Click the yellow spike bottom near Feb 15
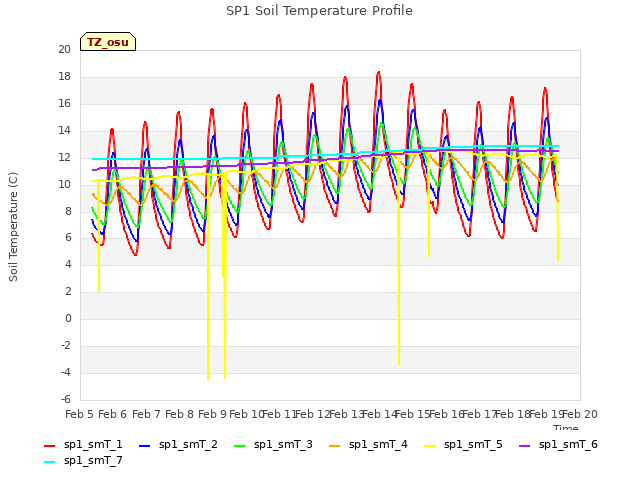The height and width of the screenshot is (480, 640). [x=429, y=255]
